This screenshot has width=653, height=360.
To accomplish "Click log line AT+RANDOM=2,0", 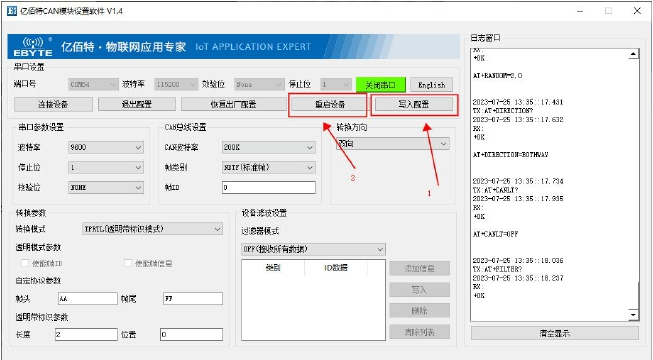I will (x=497, y=76).
